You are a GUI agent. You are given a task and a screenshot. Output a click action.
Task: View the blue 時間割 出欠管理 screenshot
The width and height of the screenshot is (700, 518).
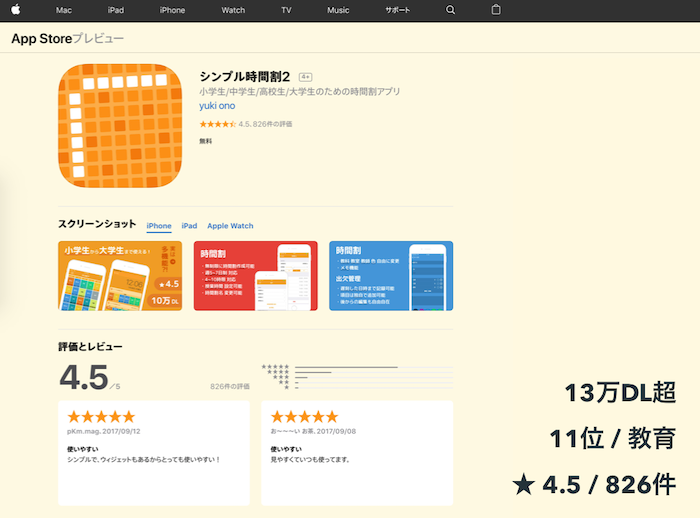(x=391, y=276)
